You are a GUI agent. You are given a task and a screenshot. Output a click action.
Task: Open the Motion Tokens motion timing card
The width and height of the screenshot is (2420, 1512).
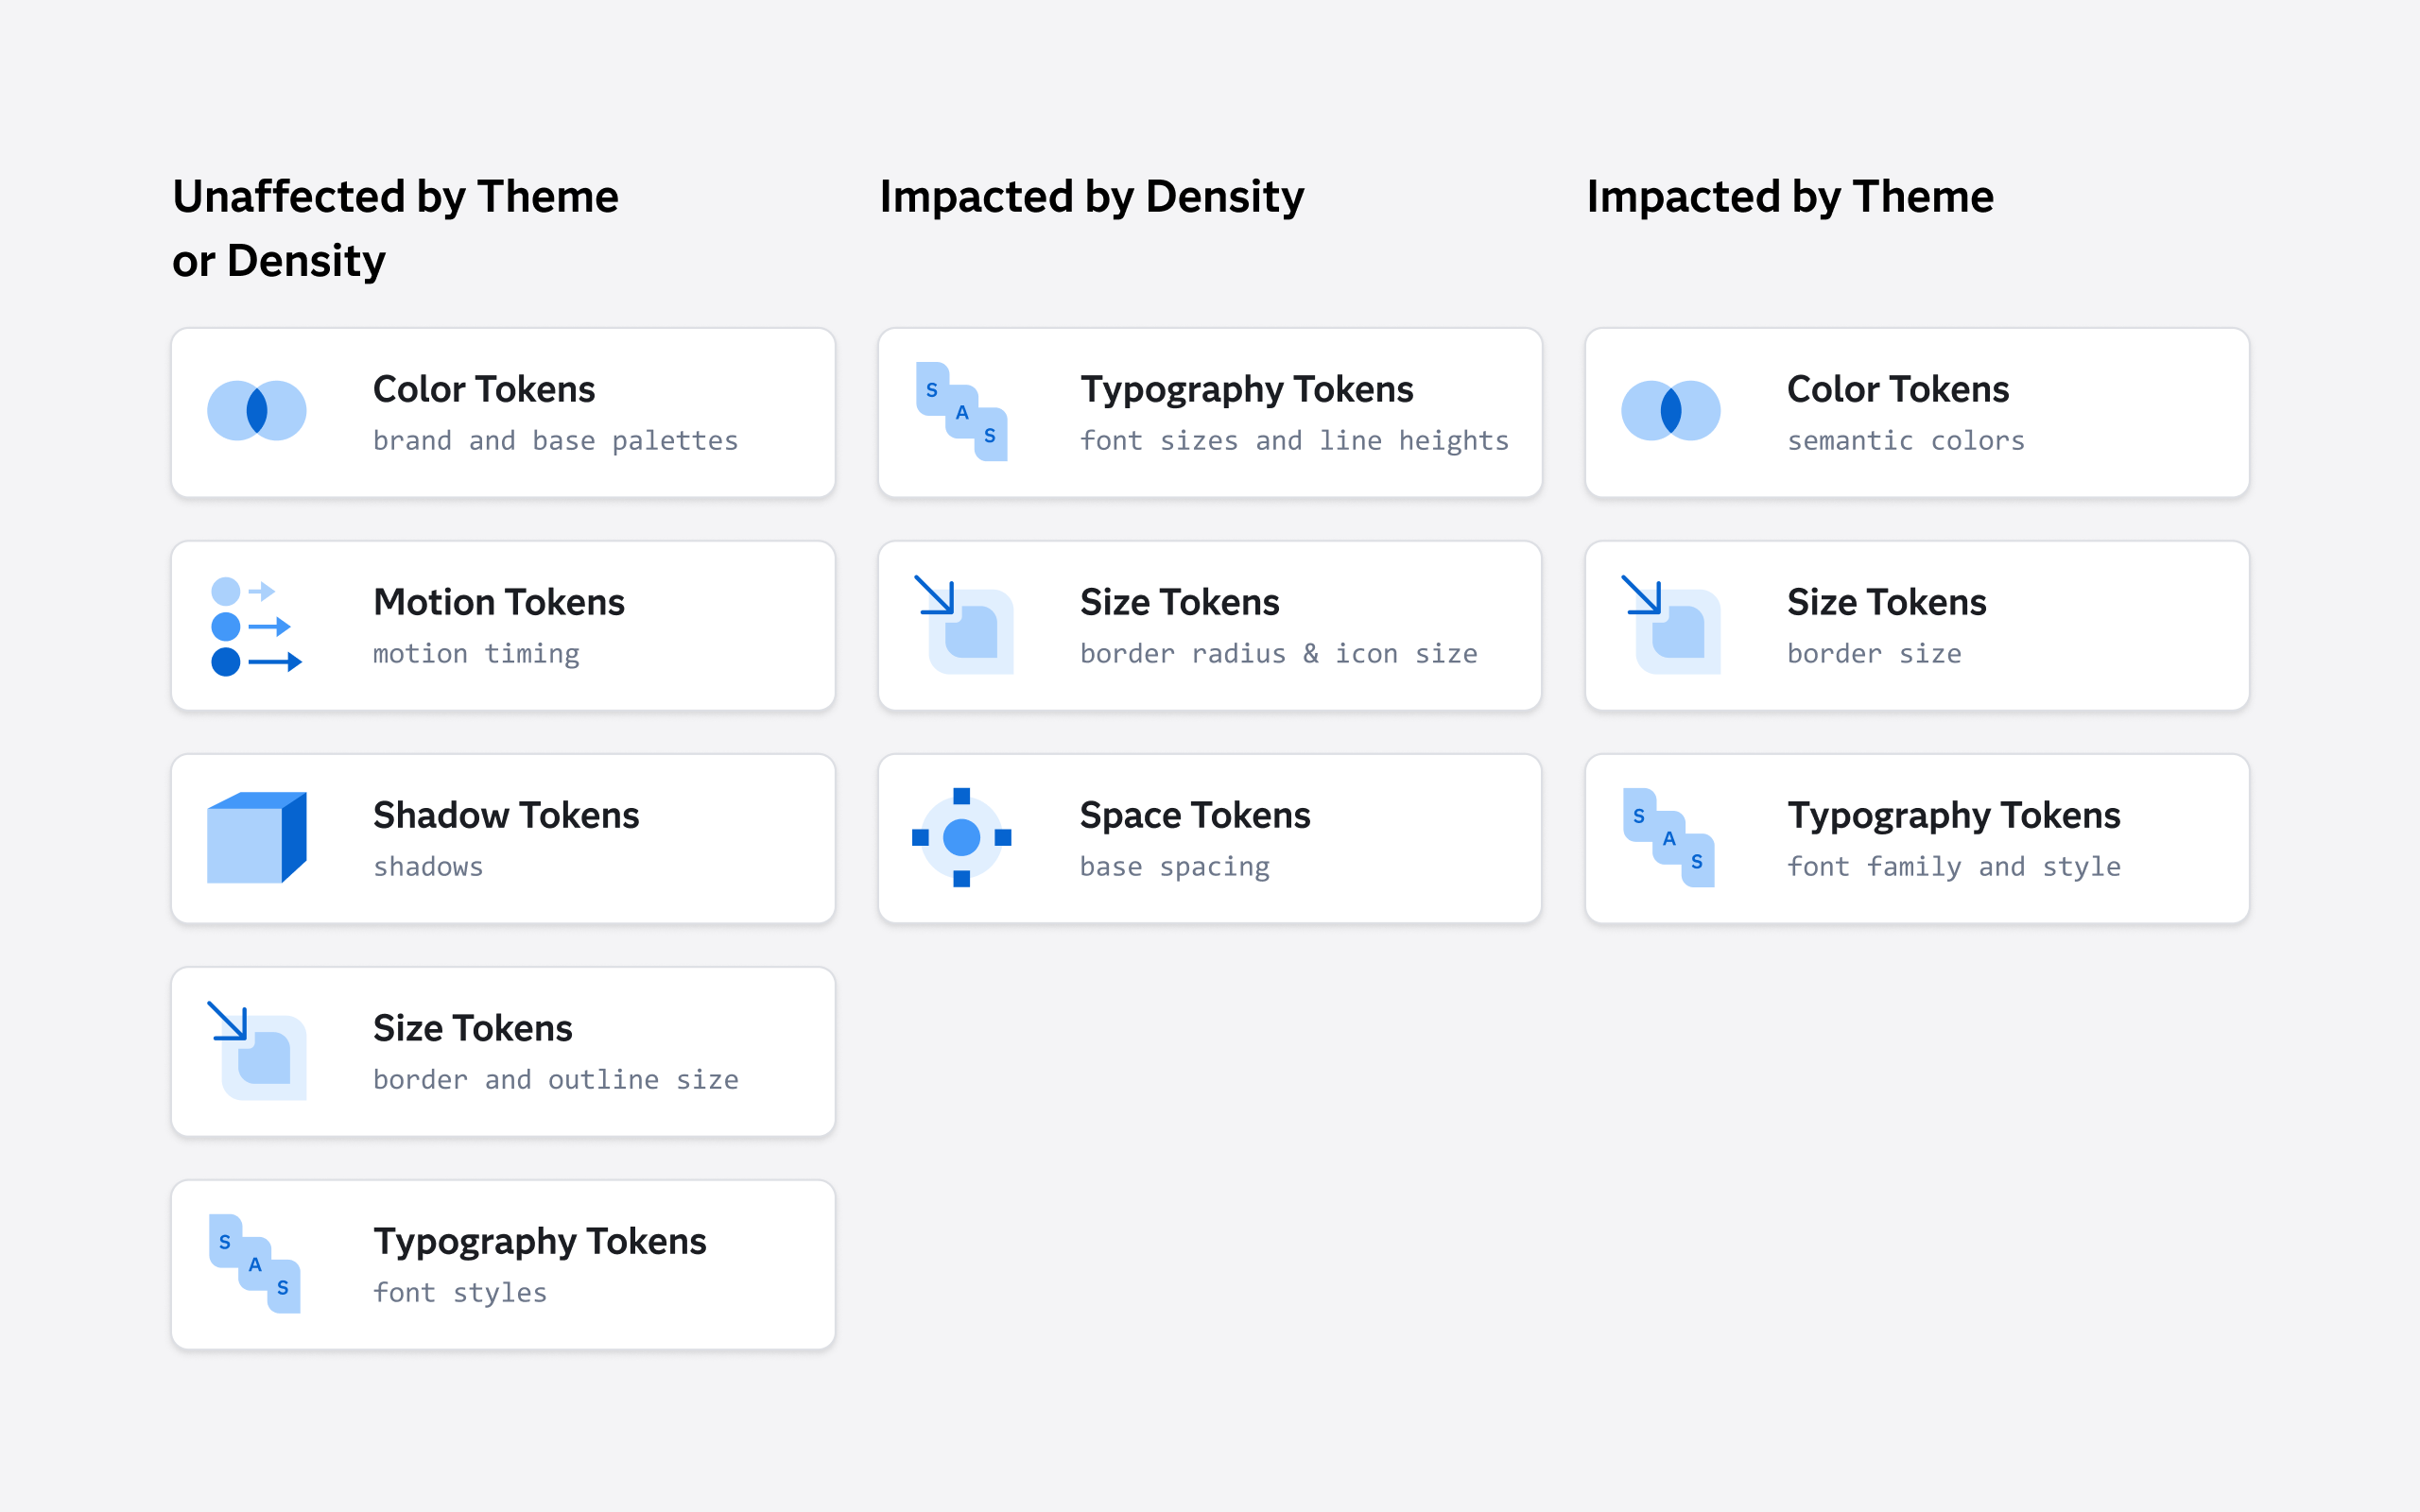[x=502, y=625]
